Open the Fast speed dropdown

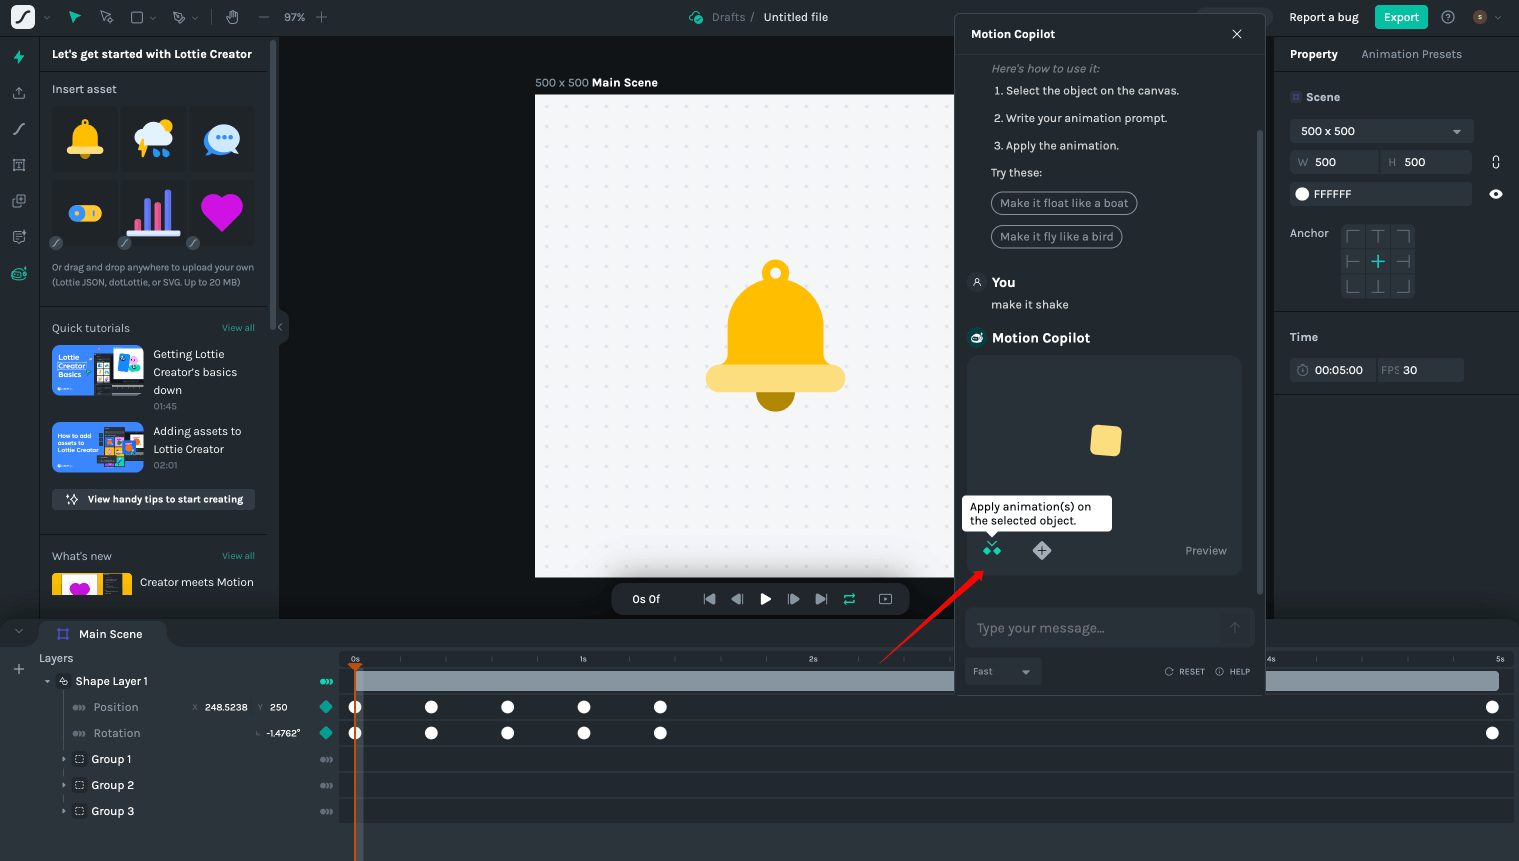(x=1002, y=672)
